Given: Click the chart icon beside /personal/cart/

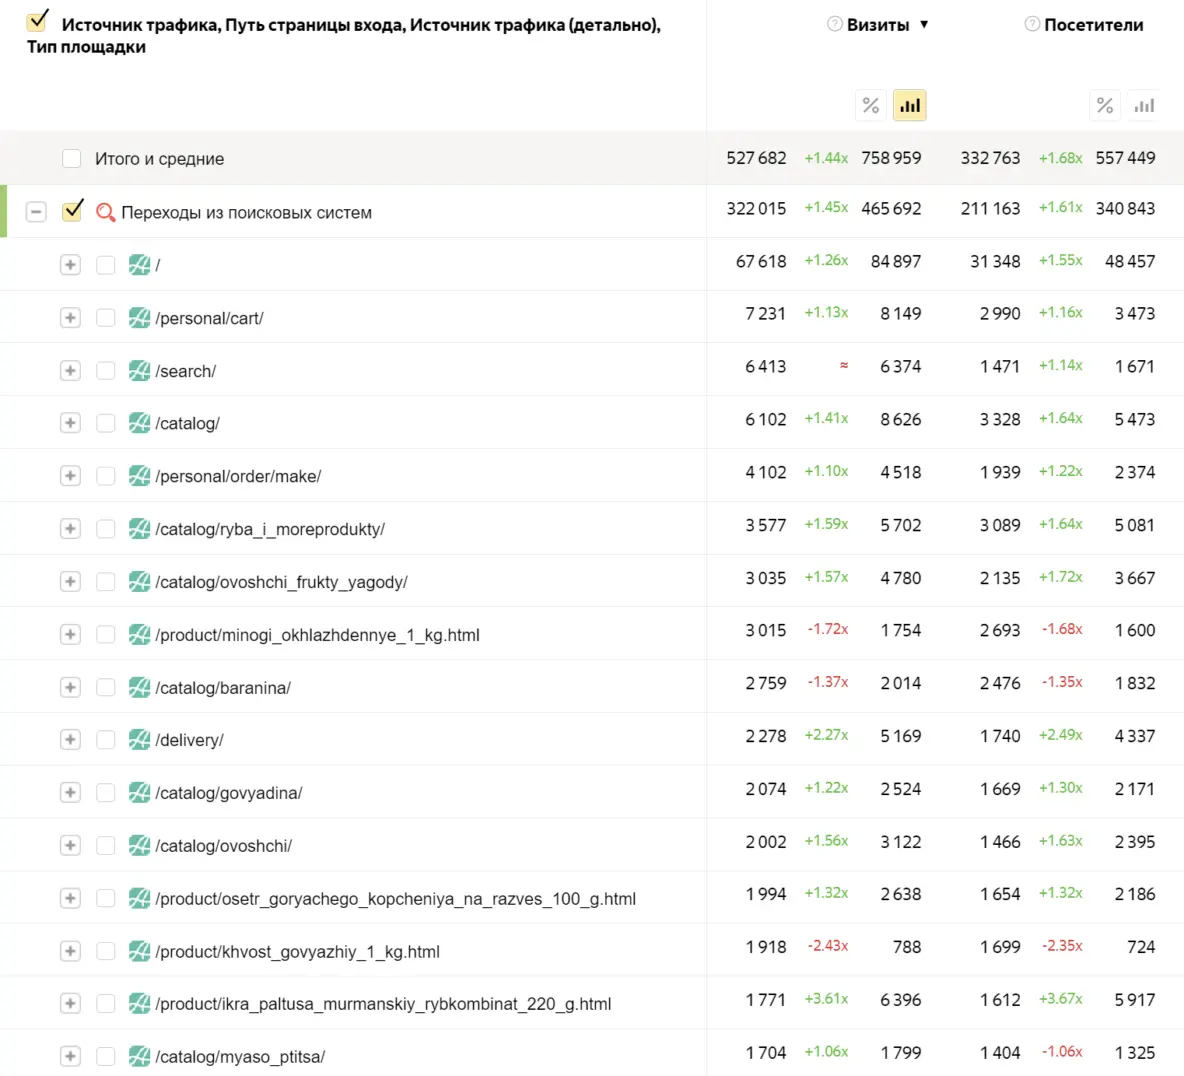Looking at the screenshot, I should point(139,318).
